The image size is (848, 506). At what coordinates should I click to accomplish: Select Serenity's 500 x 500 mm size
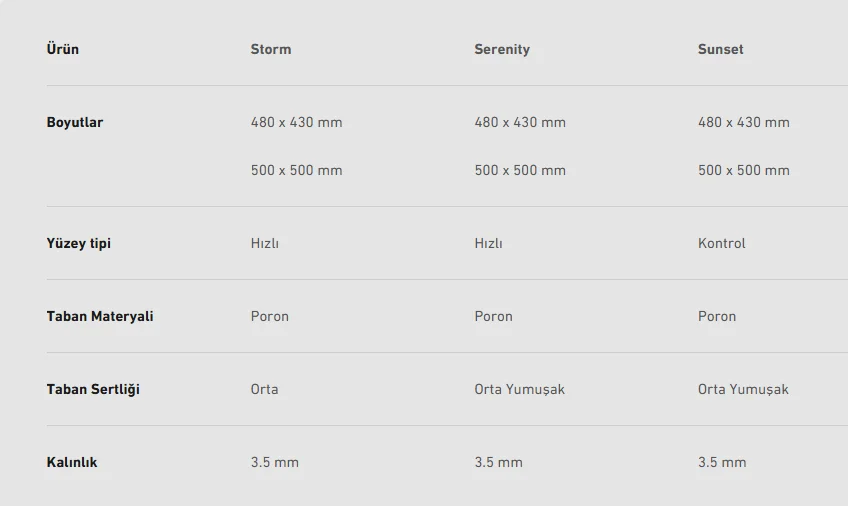(520, 170)
